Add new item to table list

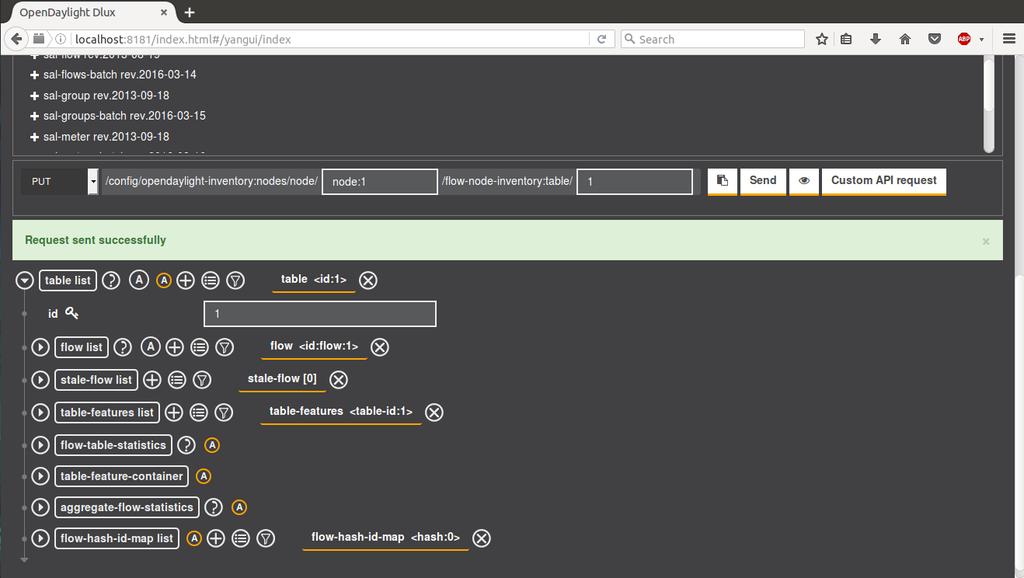point(185,280)
